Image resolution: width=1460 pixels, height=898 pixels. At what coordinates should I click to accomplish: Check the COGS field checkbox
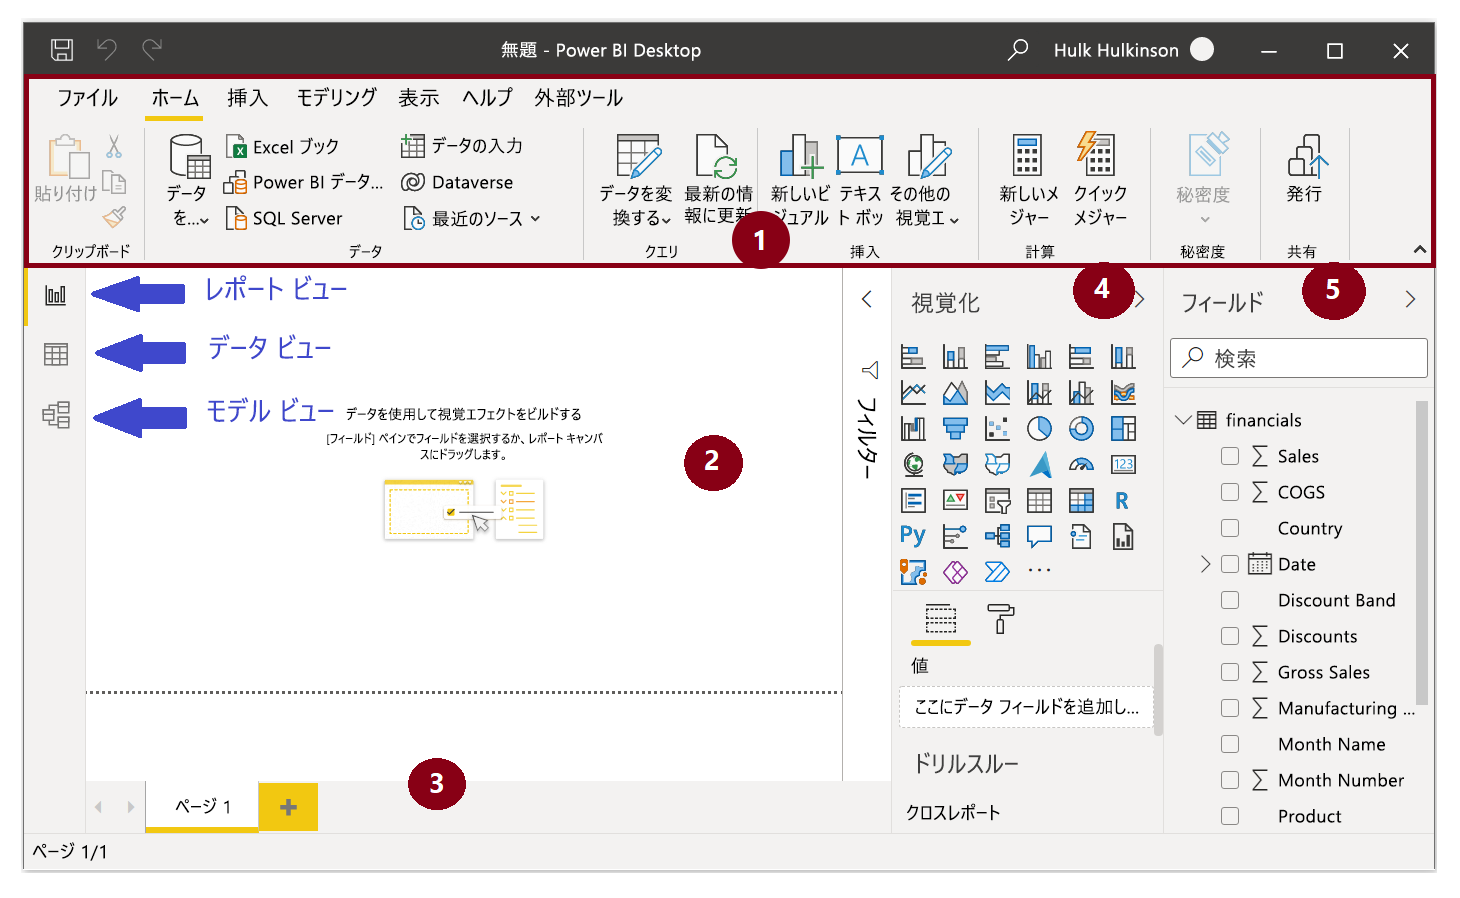pos(1230,492)
